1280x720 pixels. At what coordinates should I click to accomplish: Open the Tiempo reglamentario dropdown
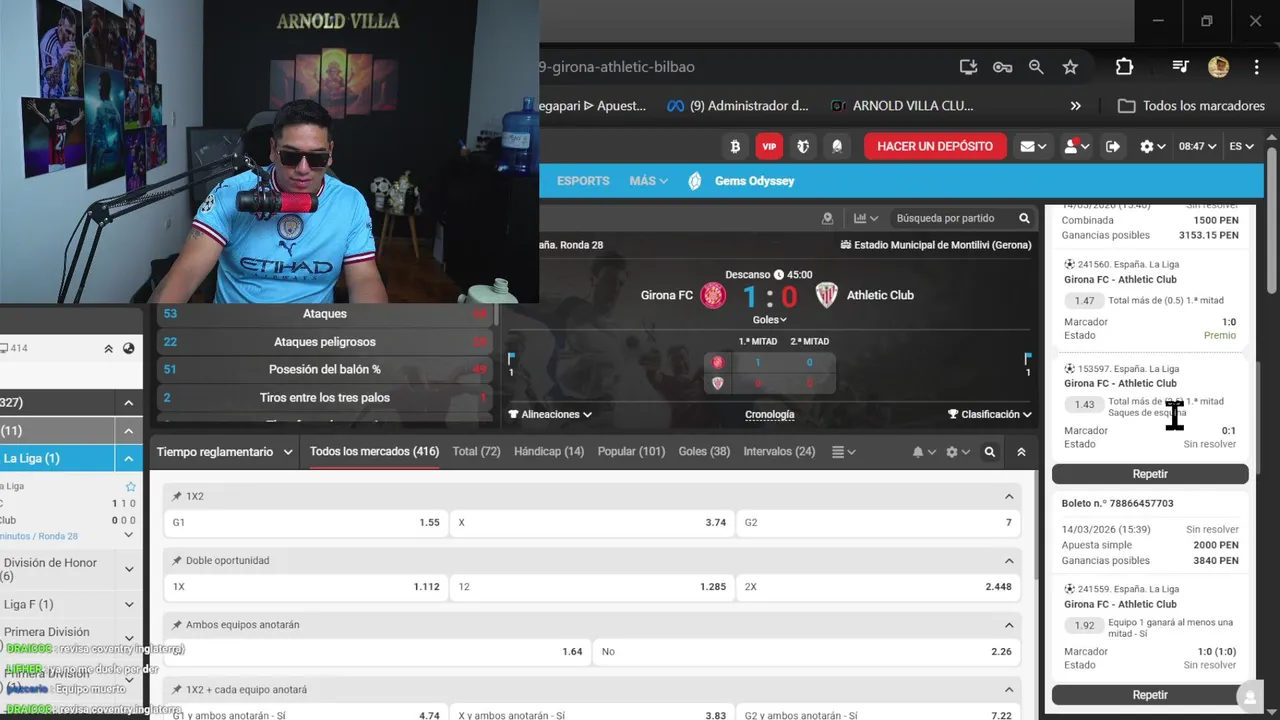point(224,452)
